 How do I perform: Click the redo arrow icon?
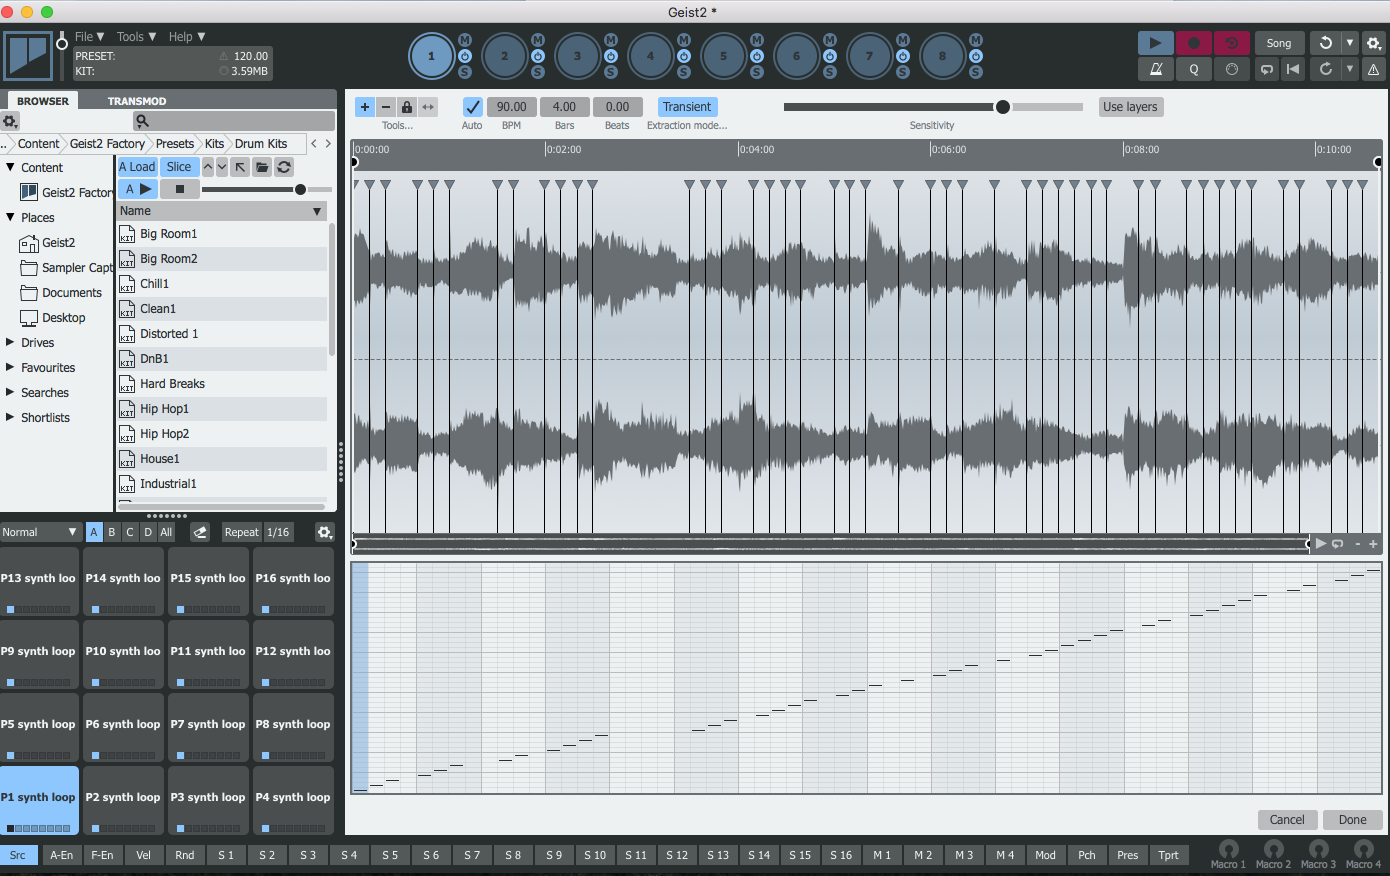tap(1325, 69)
